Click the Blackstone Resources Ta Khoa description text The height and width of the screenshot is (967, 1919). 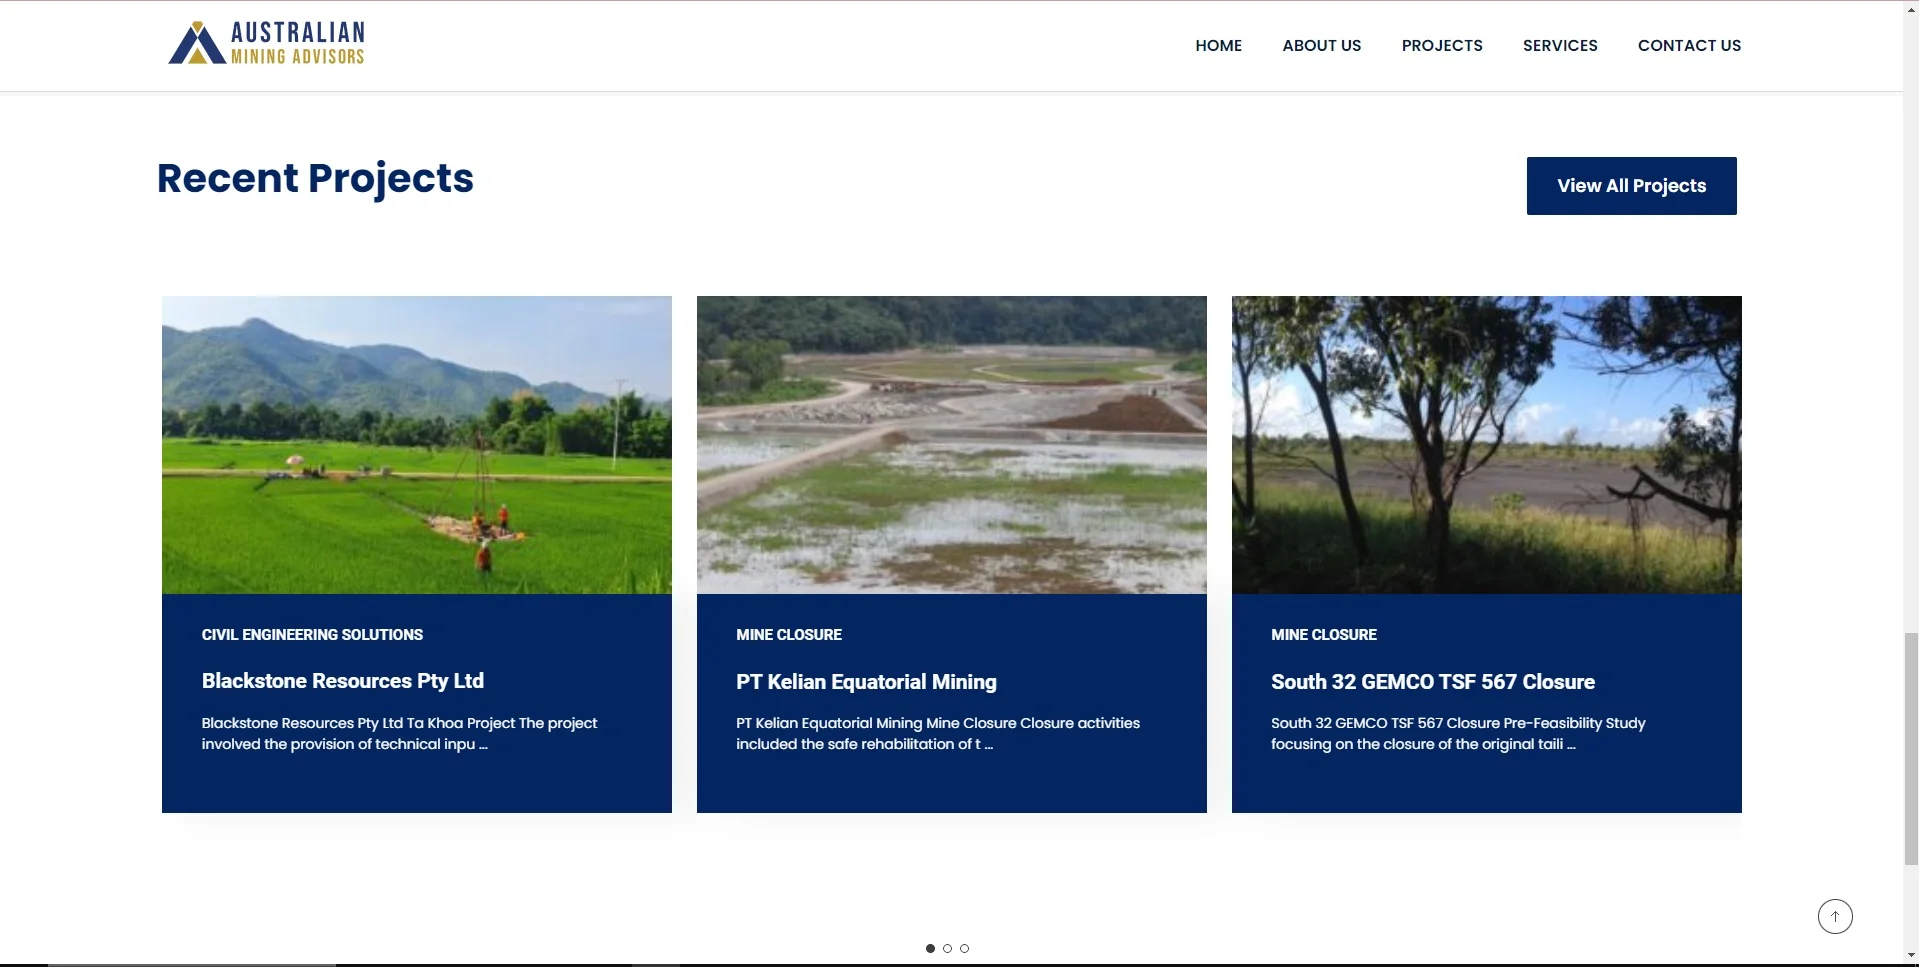pyautogui.click(x=399, y=733)
